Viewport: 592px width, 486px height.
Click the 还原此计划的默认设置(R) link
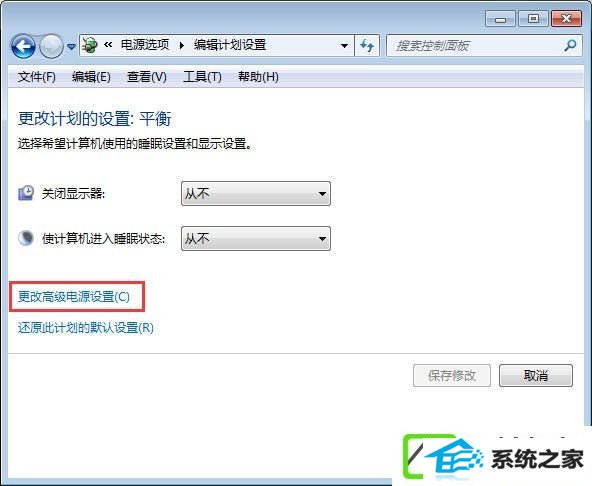click(86, 328)
